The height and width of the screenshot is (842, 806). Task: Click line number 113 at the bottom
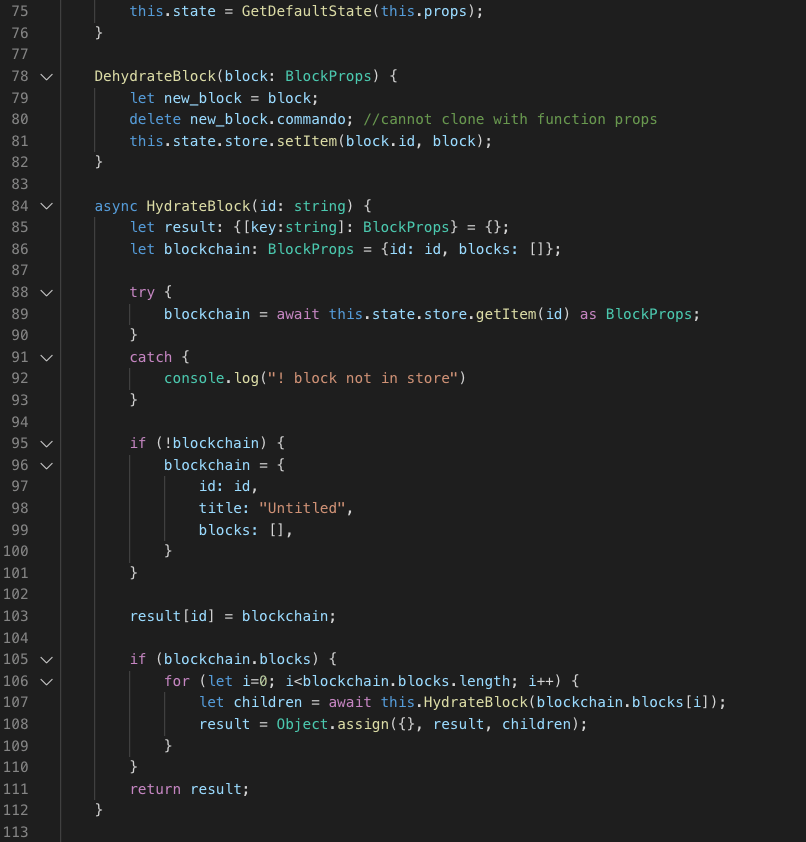pos(19,831)
